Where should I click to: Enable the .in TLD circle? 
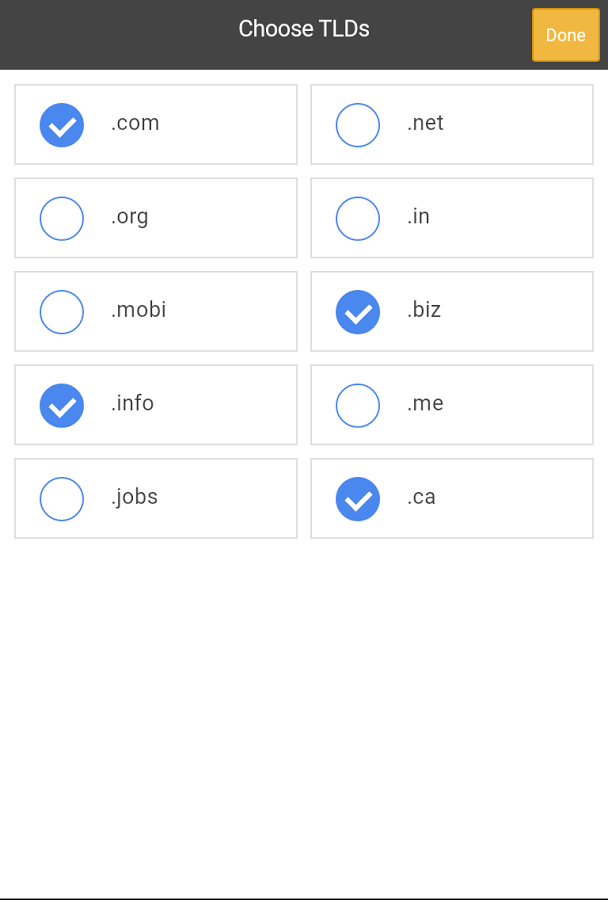click(358, 219)
